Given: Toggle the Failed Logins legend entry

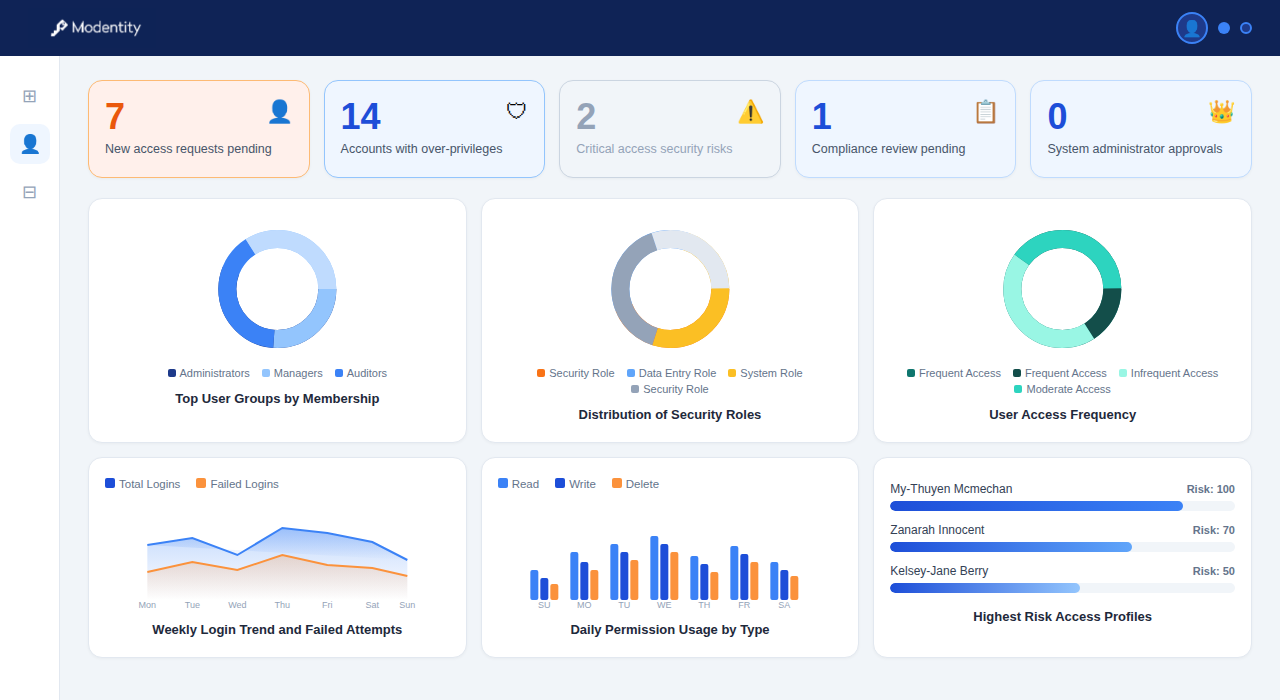Looking at the screenshot, I should pos(237,483).
